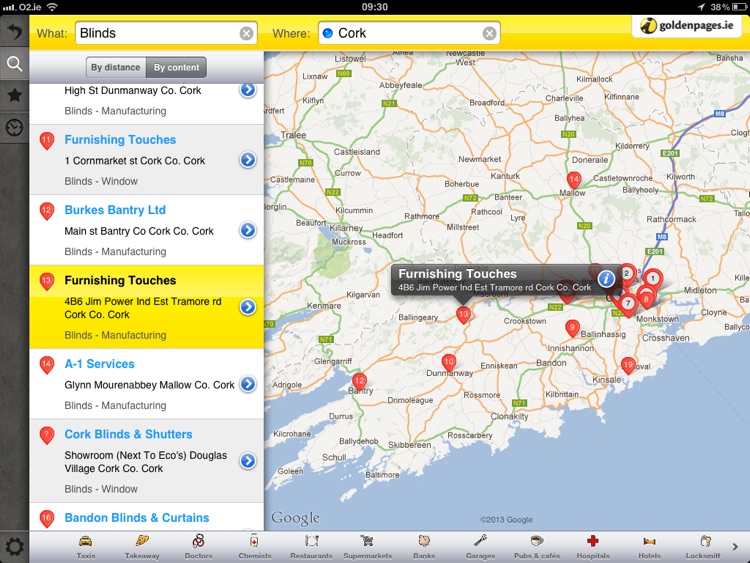Sort results By distance
This screenshot has width=750, height=563.
click(x=116, y=67)
